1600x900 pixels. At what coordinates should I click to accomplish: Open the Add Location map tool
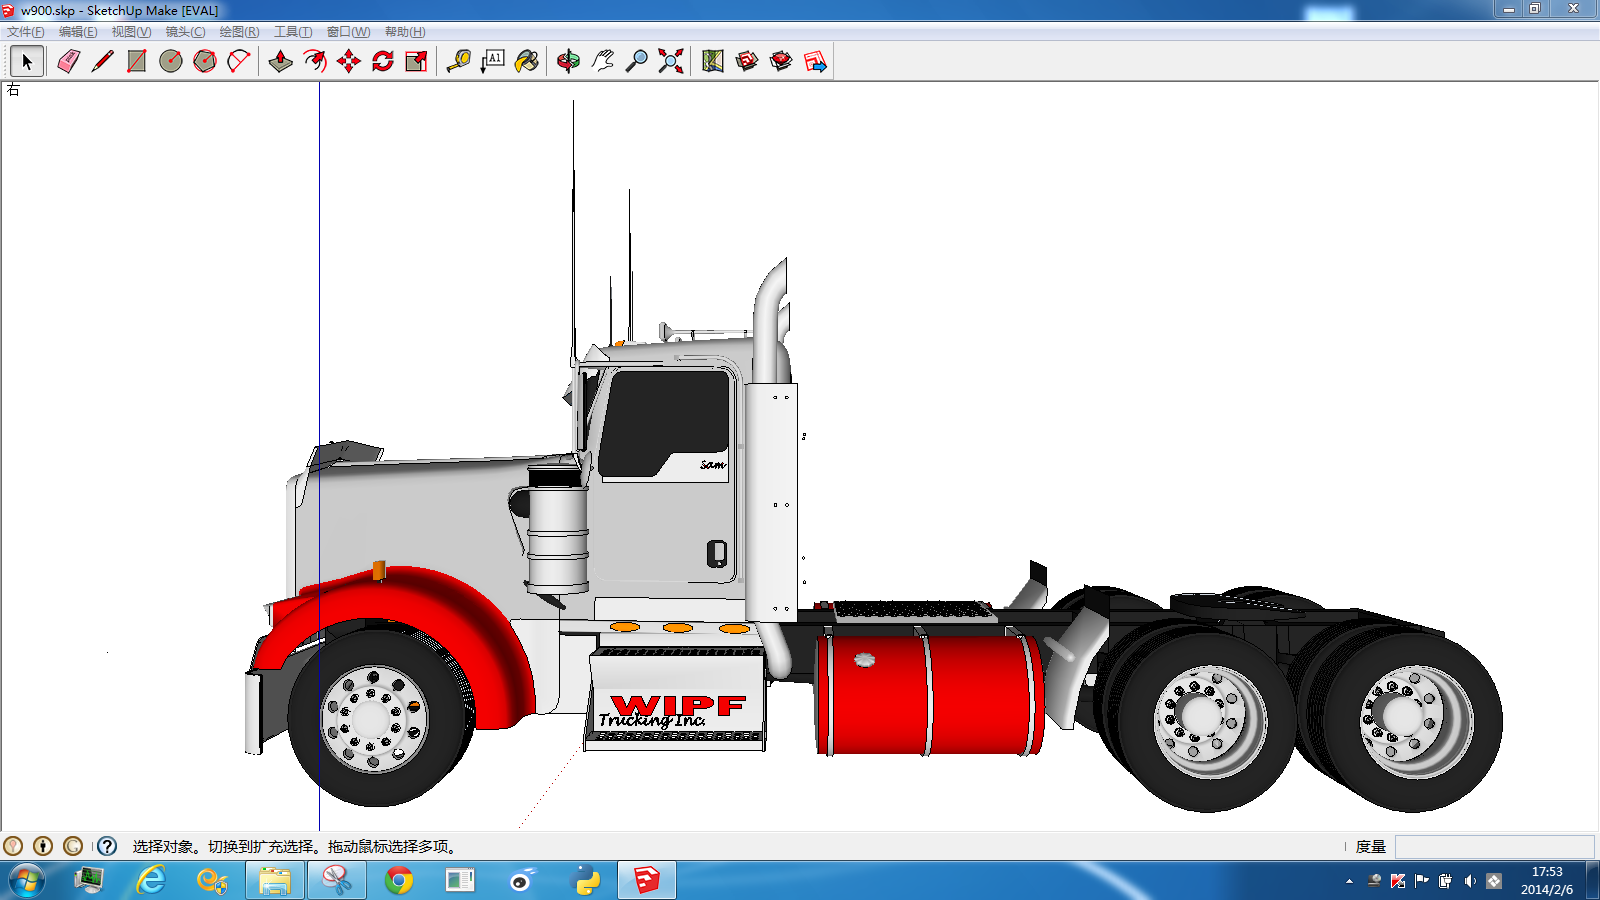pyautogui.click(x=713, y=61)
